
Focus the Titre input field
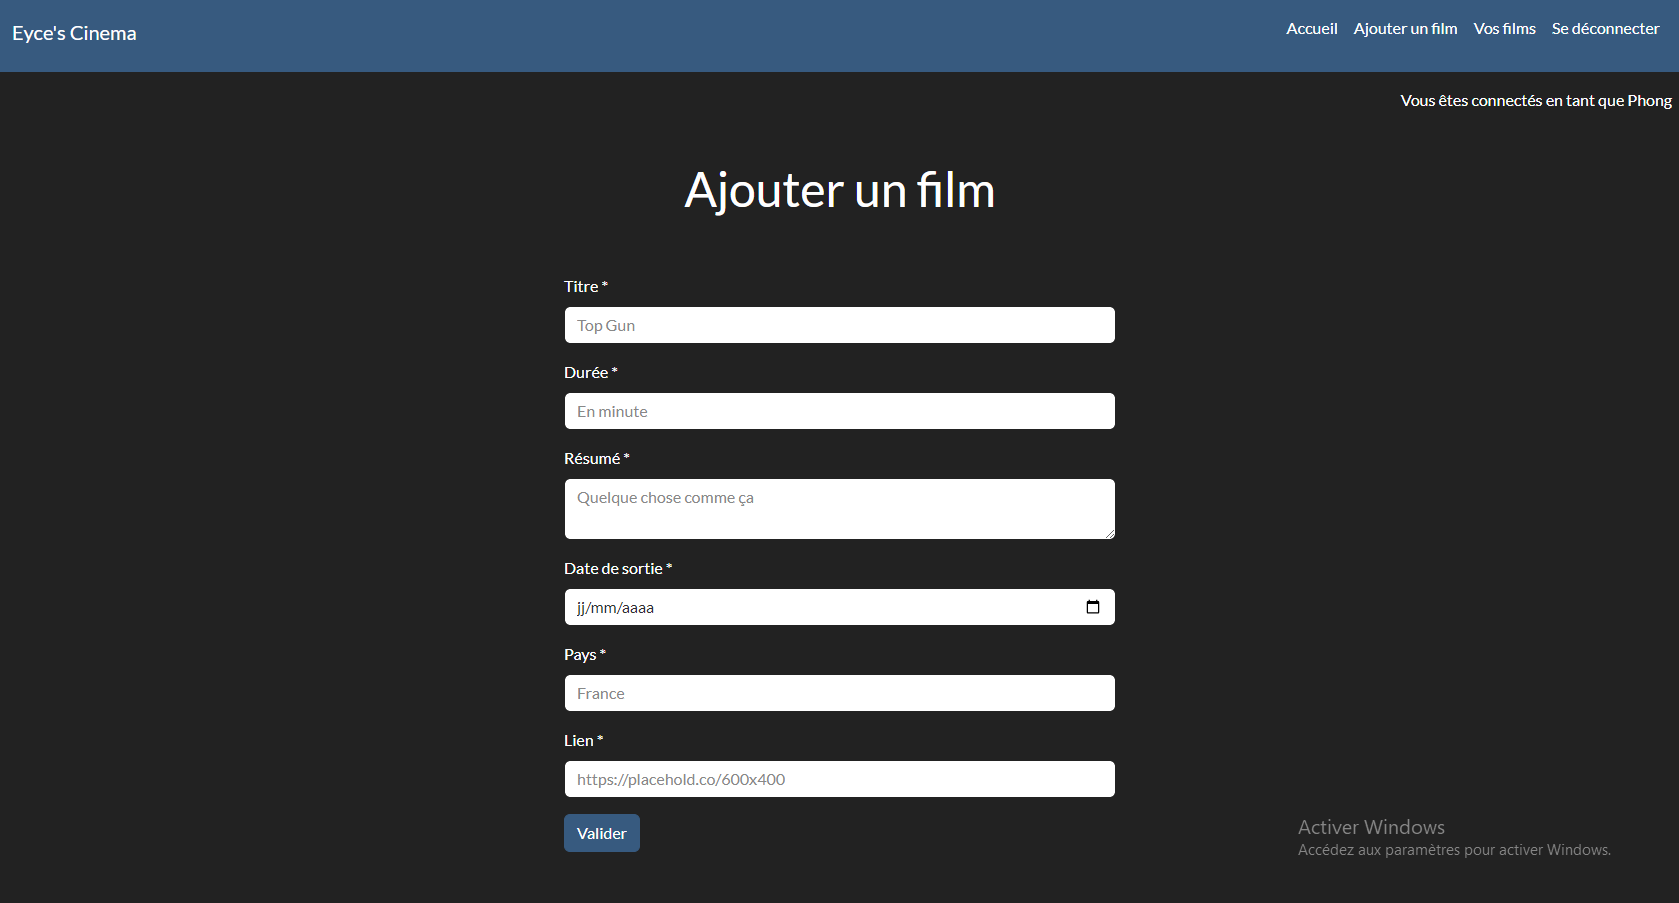839,325
